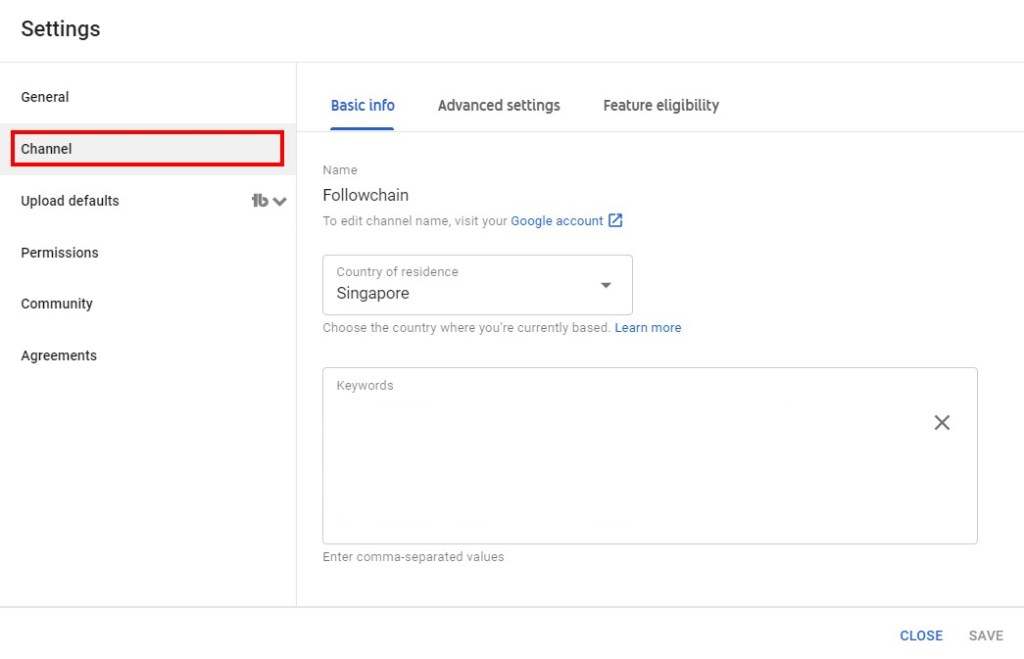The height and width of the screenshot is (659, 1024).
Task: Select the Channel settings section
Action: pyautogui.click(x=148, y=149)
